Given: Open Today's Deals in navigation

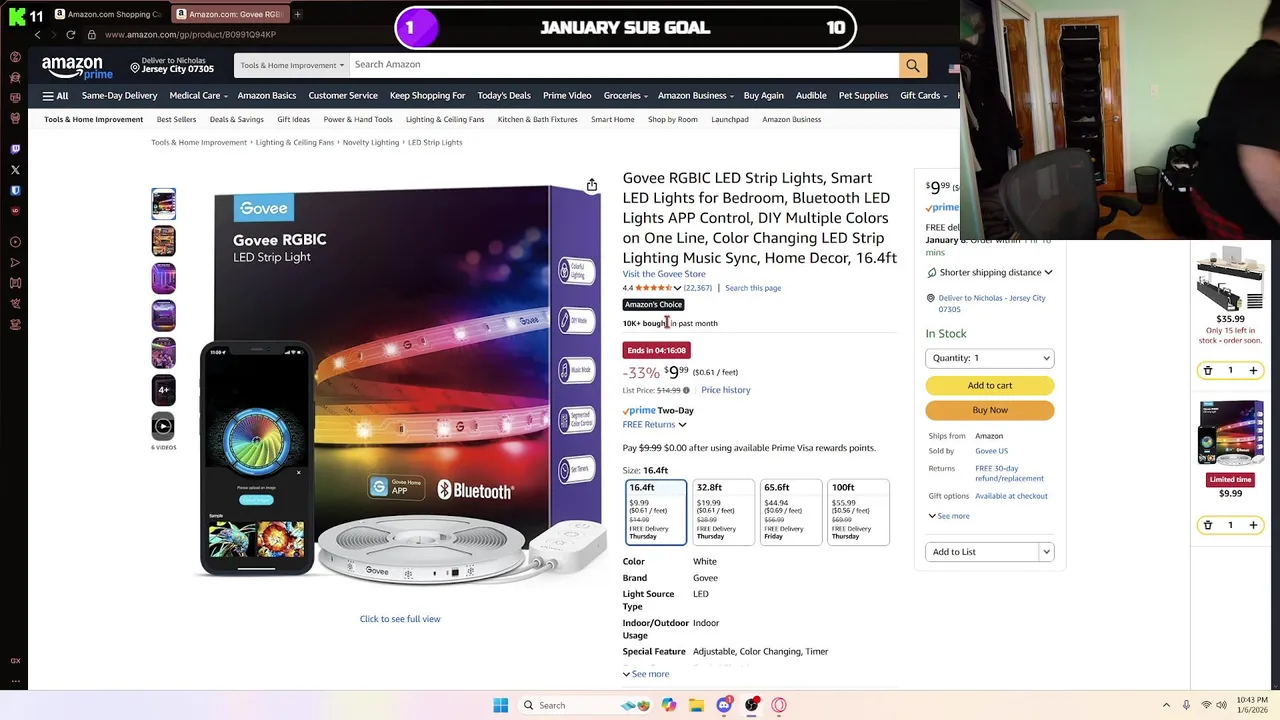Looking at the screenshot, I should [x=504, y=96].
